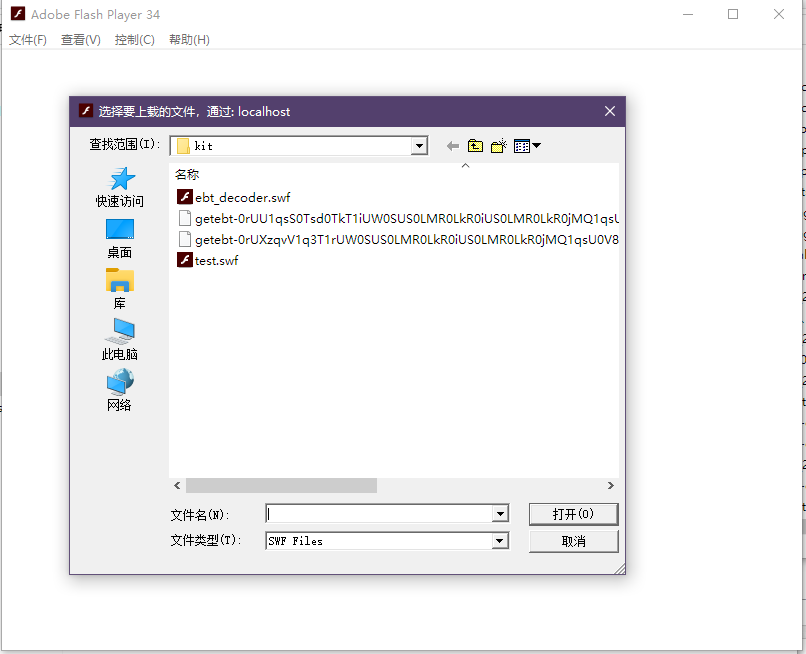Image resolution: width=806 pixels, height=654 pixels.
Task: Open the 帮助(H) menu
Action: tap(189, 40)
